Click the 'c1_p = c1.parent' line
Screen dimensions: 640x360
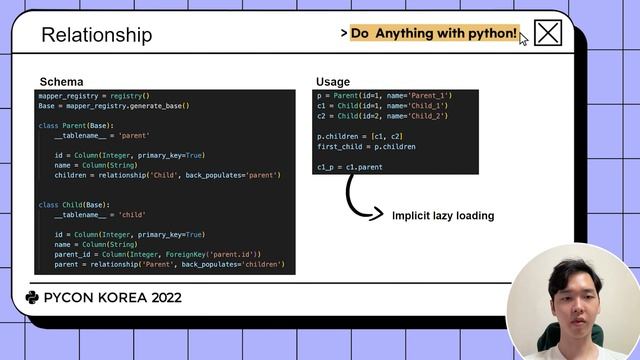[x=350, y=167]
